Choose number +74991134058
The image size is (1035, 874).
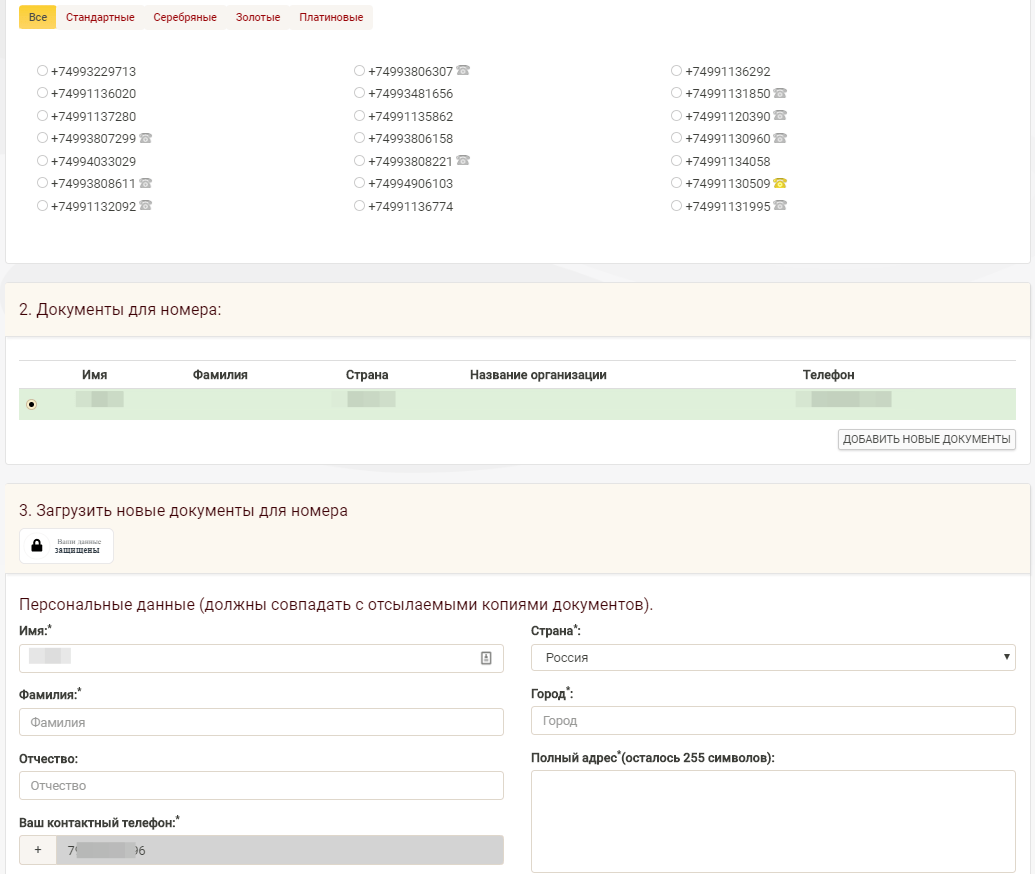point(676,160)
